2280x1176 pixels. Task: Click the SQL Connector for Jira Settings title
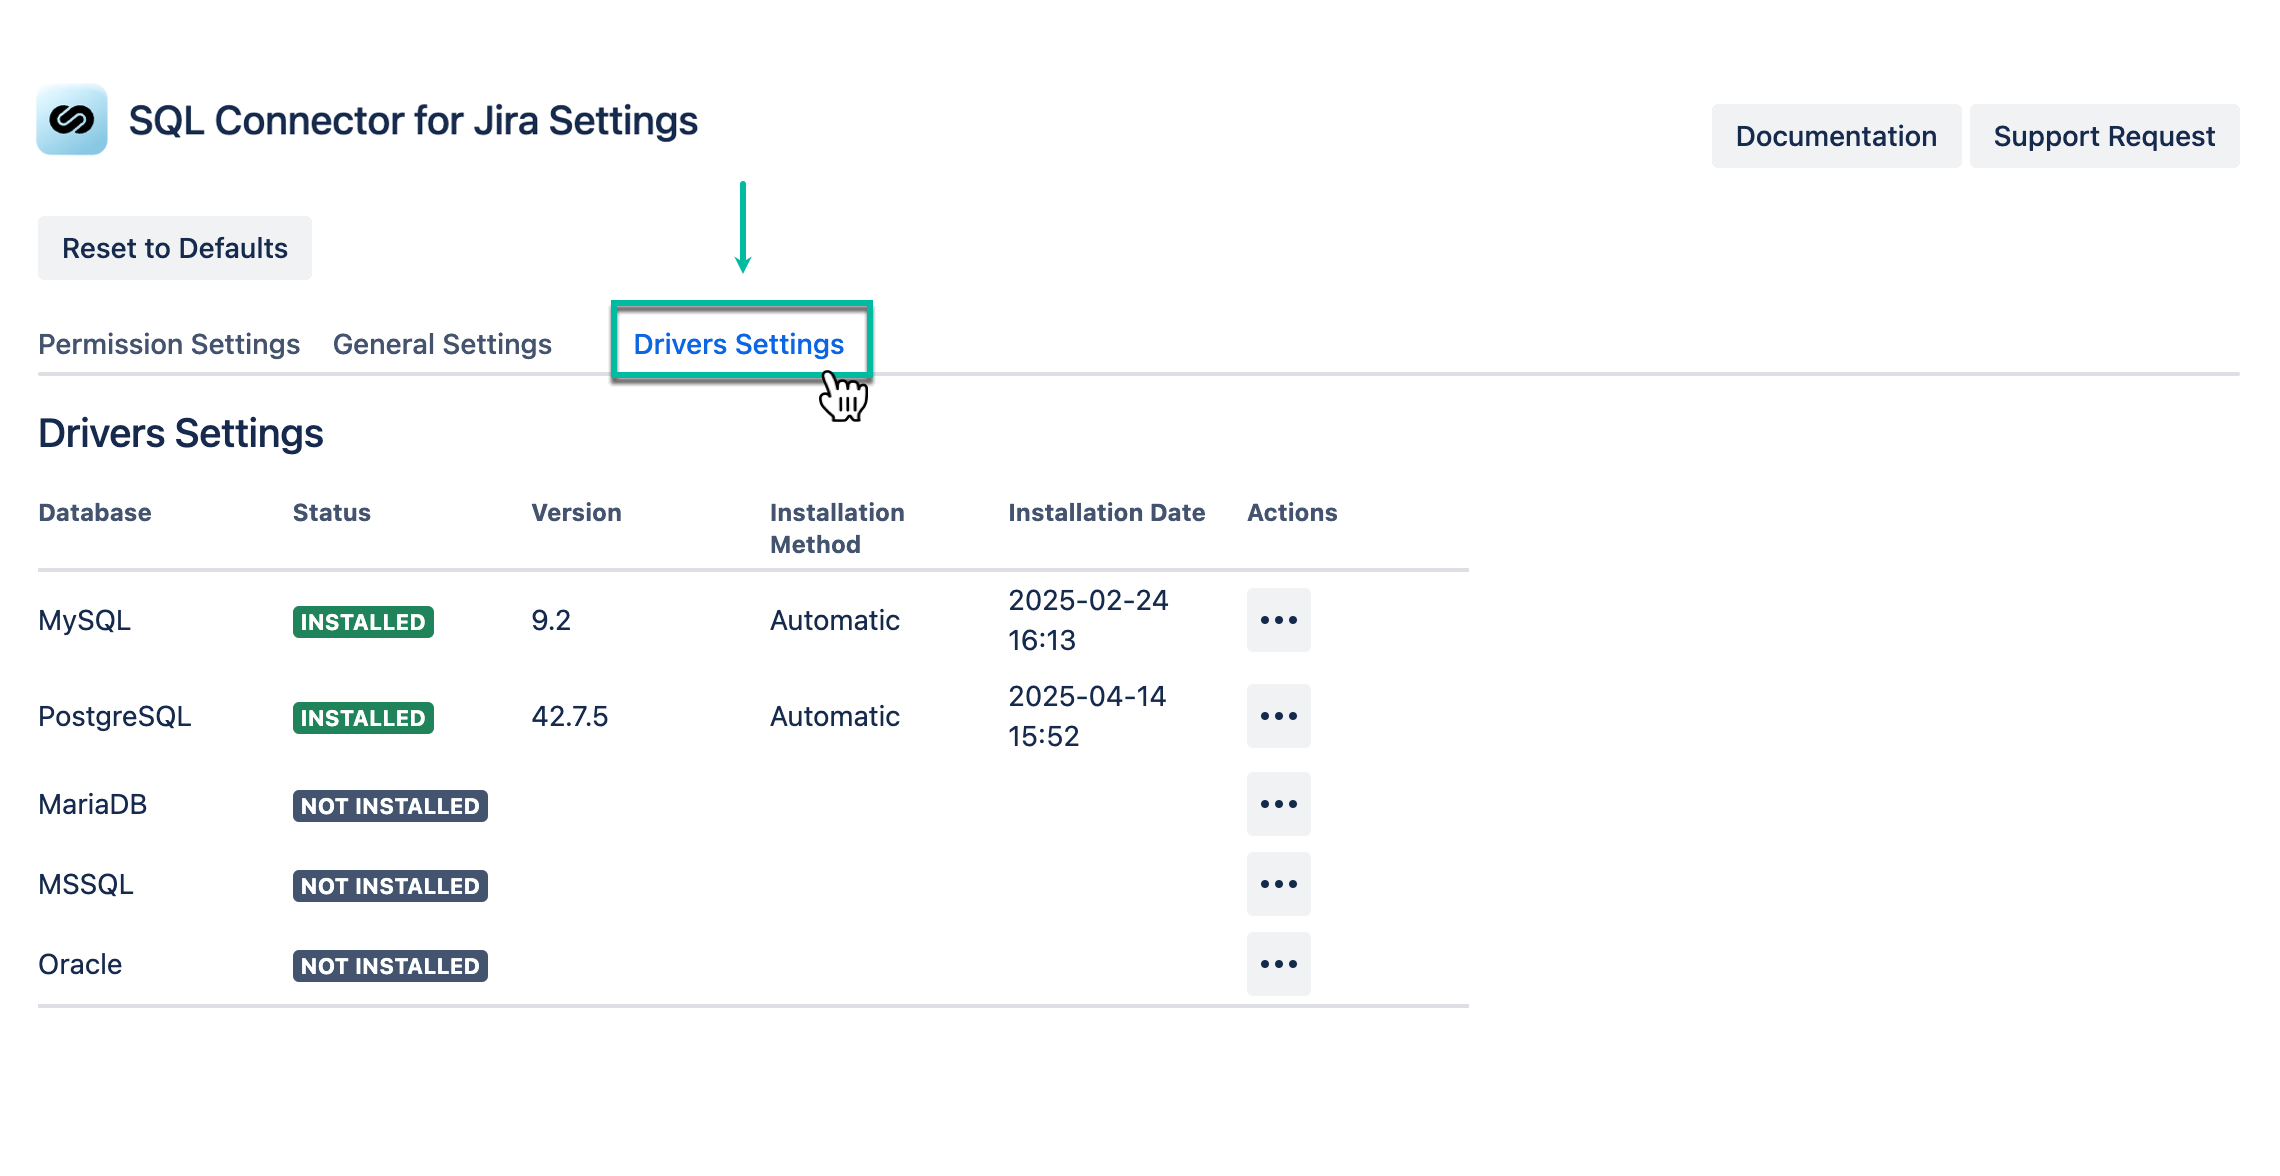(413, 120)
